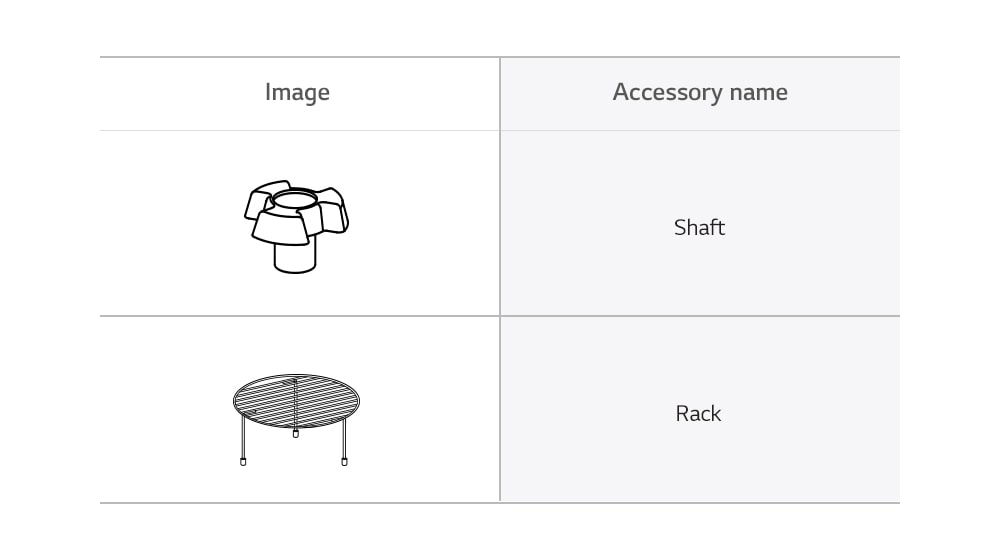Click the shaft accessory illustration
Viewport: 1000px width, 560px height.
[296, 226]
